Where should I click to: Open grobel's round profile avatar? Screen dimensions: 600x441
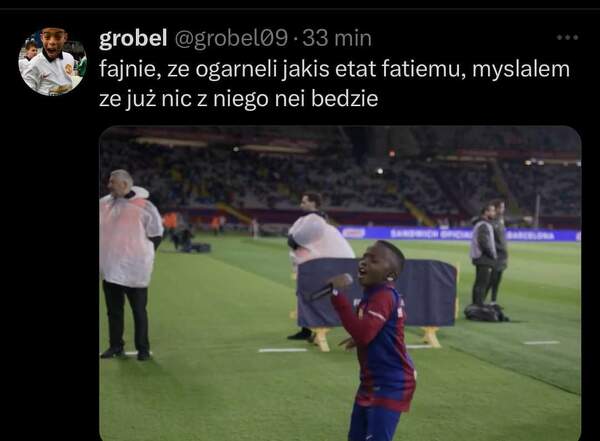(x=52, y=61)
